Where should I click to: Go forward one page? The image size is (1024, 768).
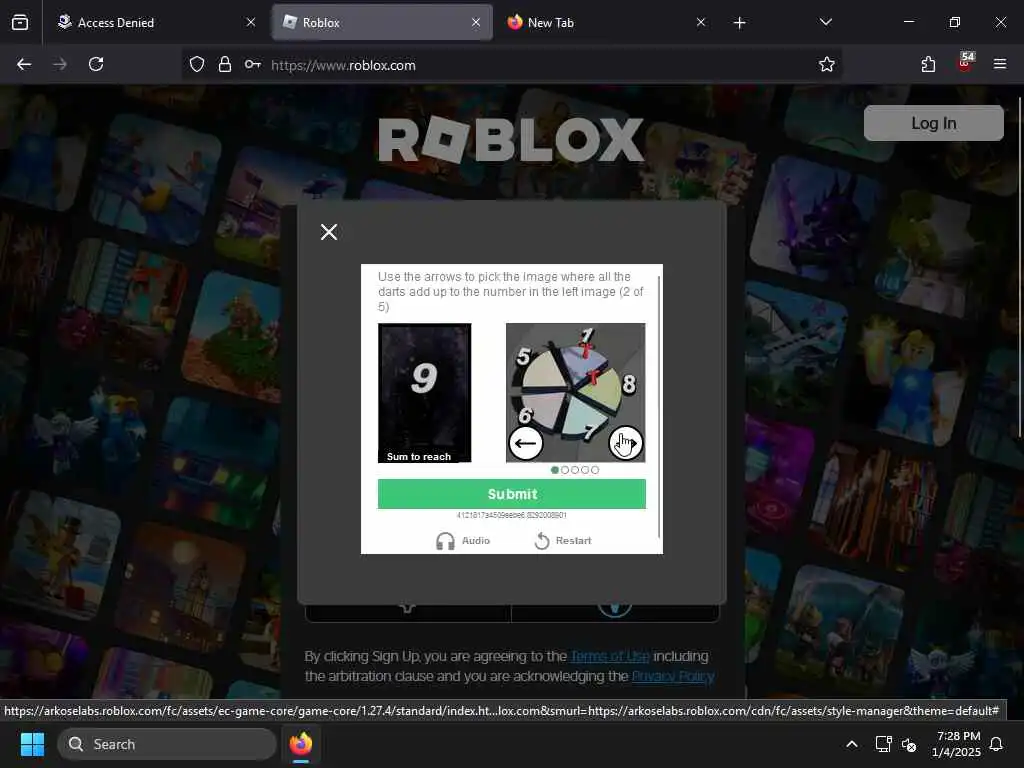[x=60, y=64]
